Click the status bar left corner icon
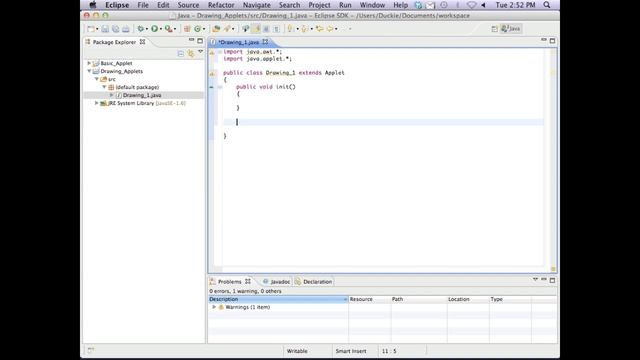This screenshot has height=360, width=640. coord(91,350)
